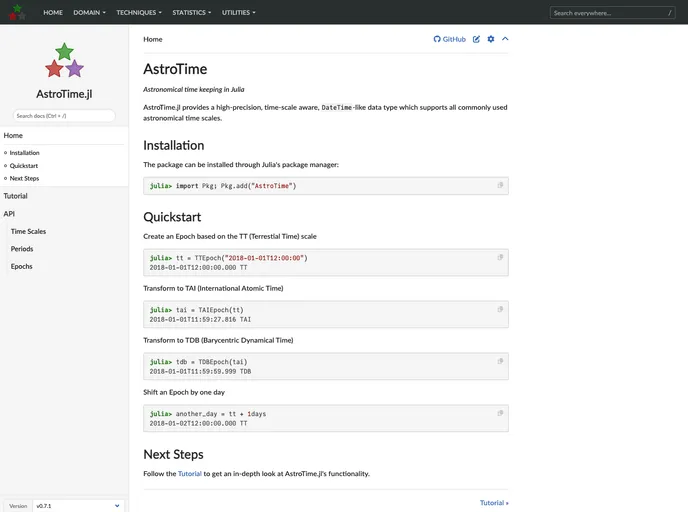Open Tutorial page from sidebar
This screenshot has height=512, width=688.
[15, 196]
